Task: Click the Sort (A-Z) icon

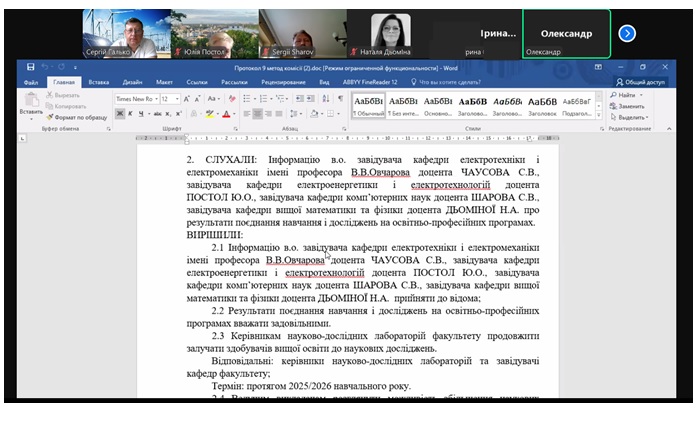Action: pos(326,99)
